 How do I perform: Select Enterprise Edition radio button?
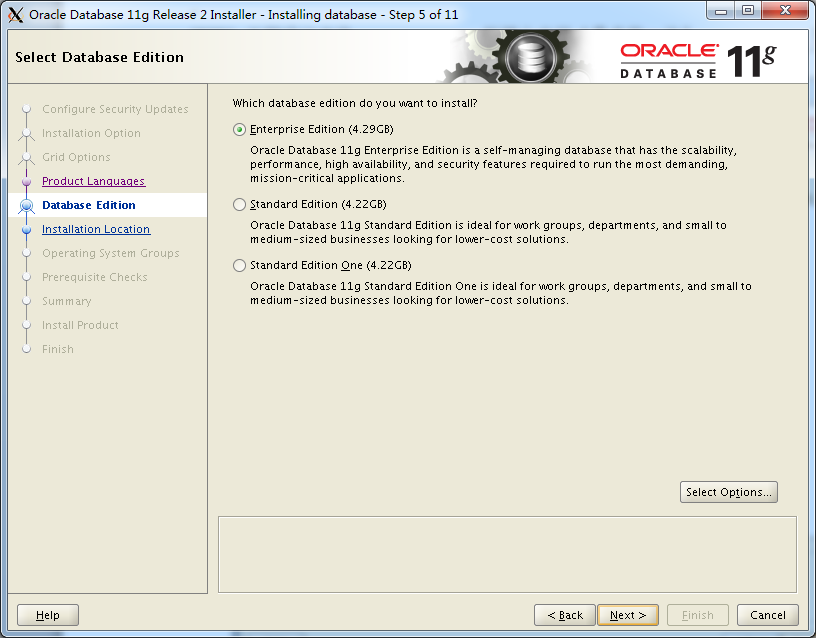pyautogui.click(x=239, y=130)
